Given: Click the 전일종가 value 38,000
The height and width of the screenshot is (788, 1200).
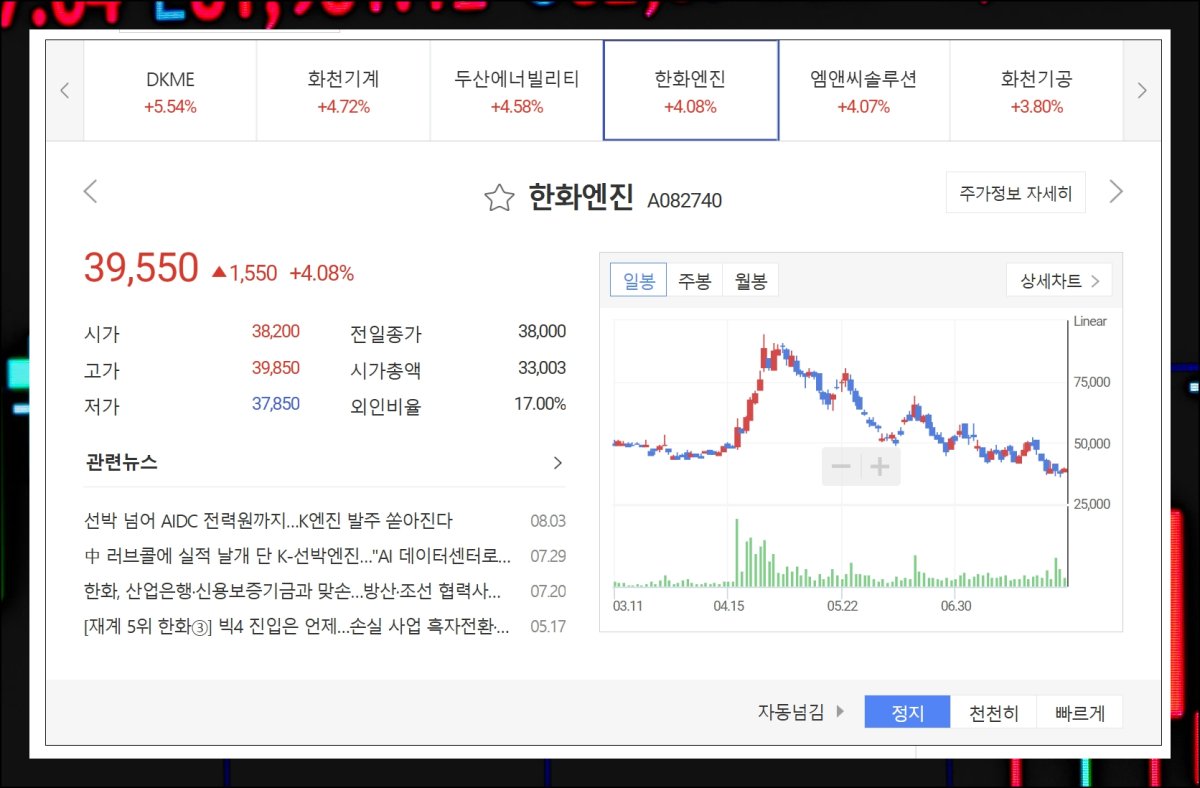Looking at the screenshot, I should tap(542, 332).
